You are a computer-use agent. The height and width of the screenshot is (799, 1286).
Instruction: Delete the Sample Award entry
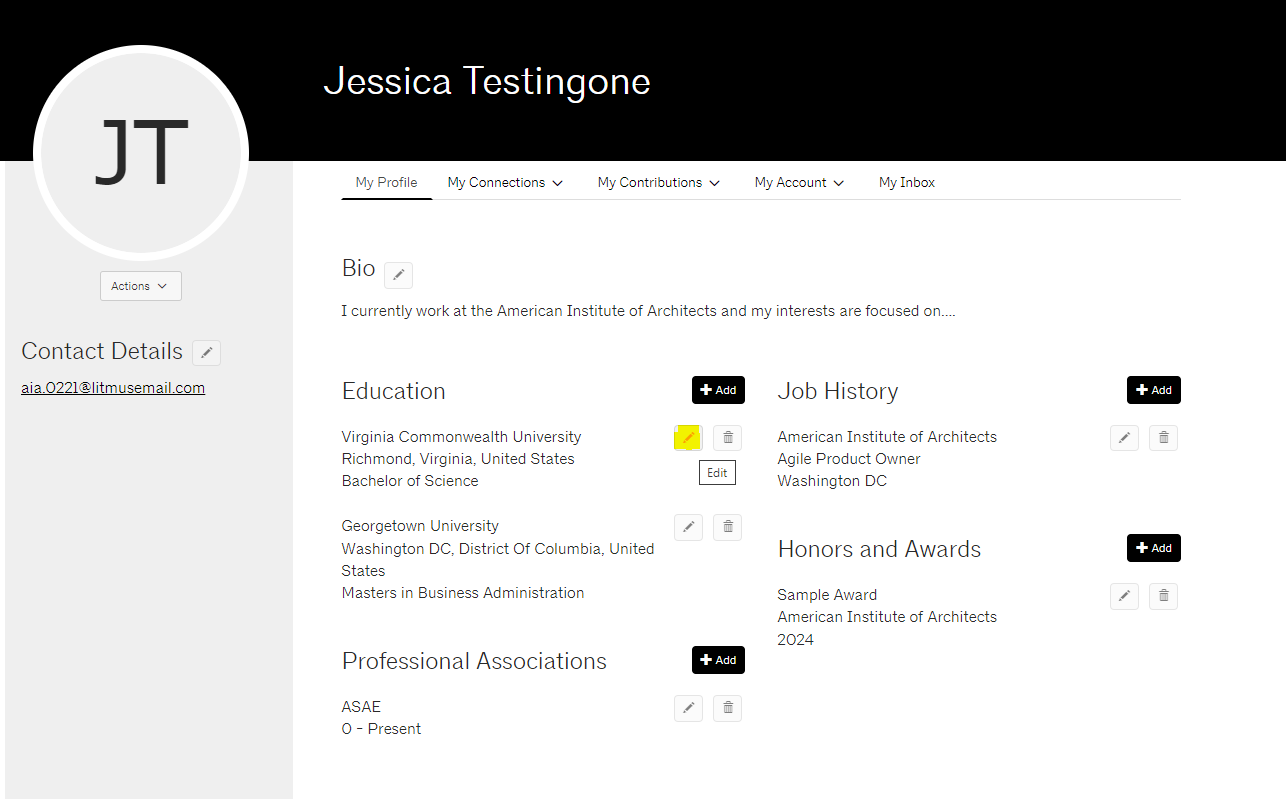click(x=1163, y=597)
